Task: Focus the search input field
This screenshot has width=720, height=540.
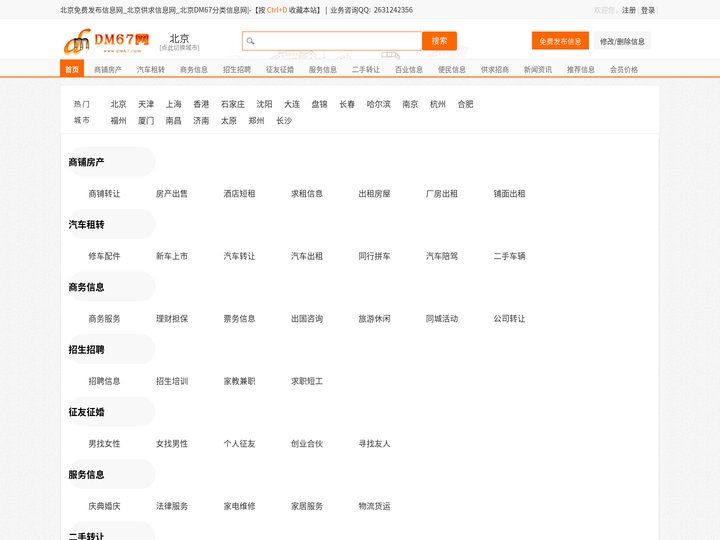Action: click(x=332, y=41)
